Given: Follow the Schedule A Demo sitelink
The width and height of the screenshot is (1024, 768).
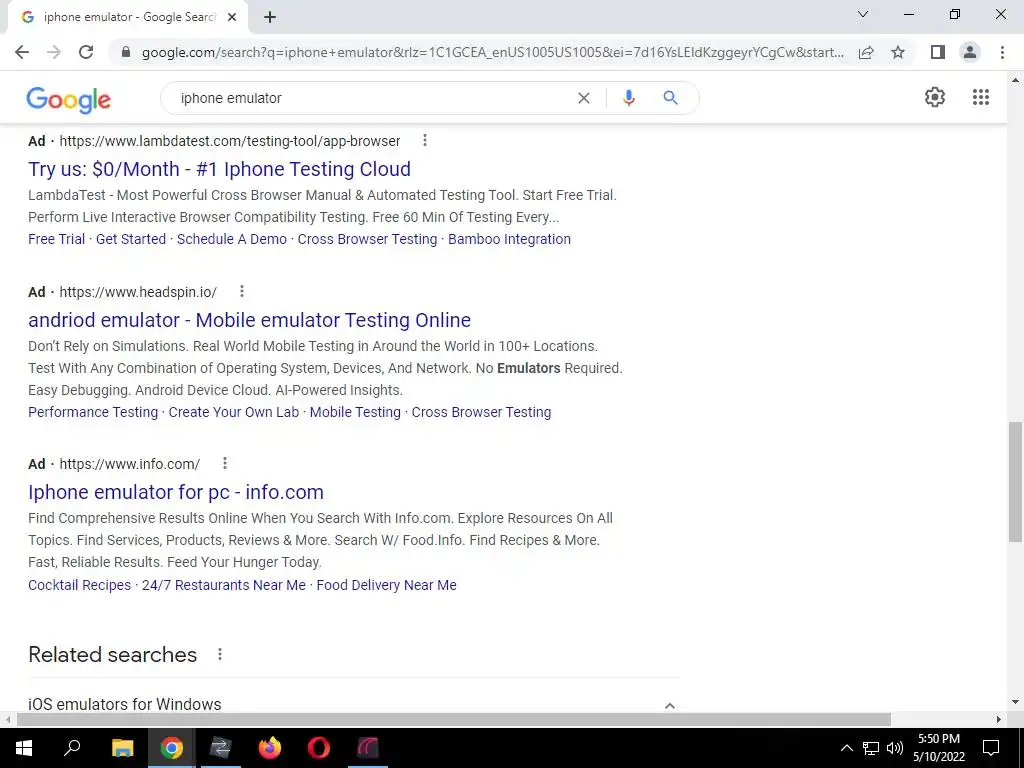Looking at the screenshot, I should click(232, 239).
